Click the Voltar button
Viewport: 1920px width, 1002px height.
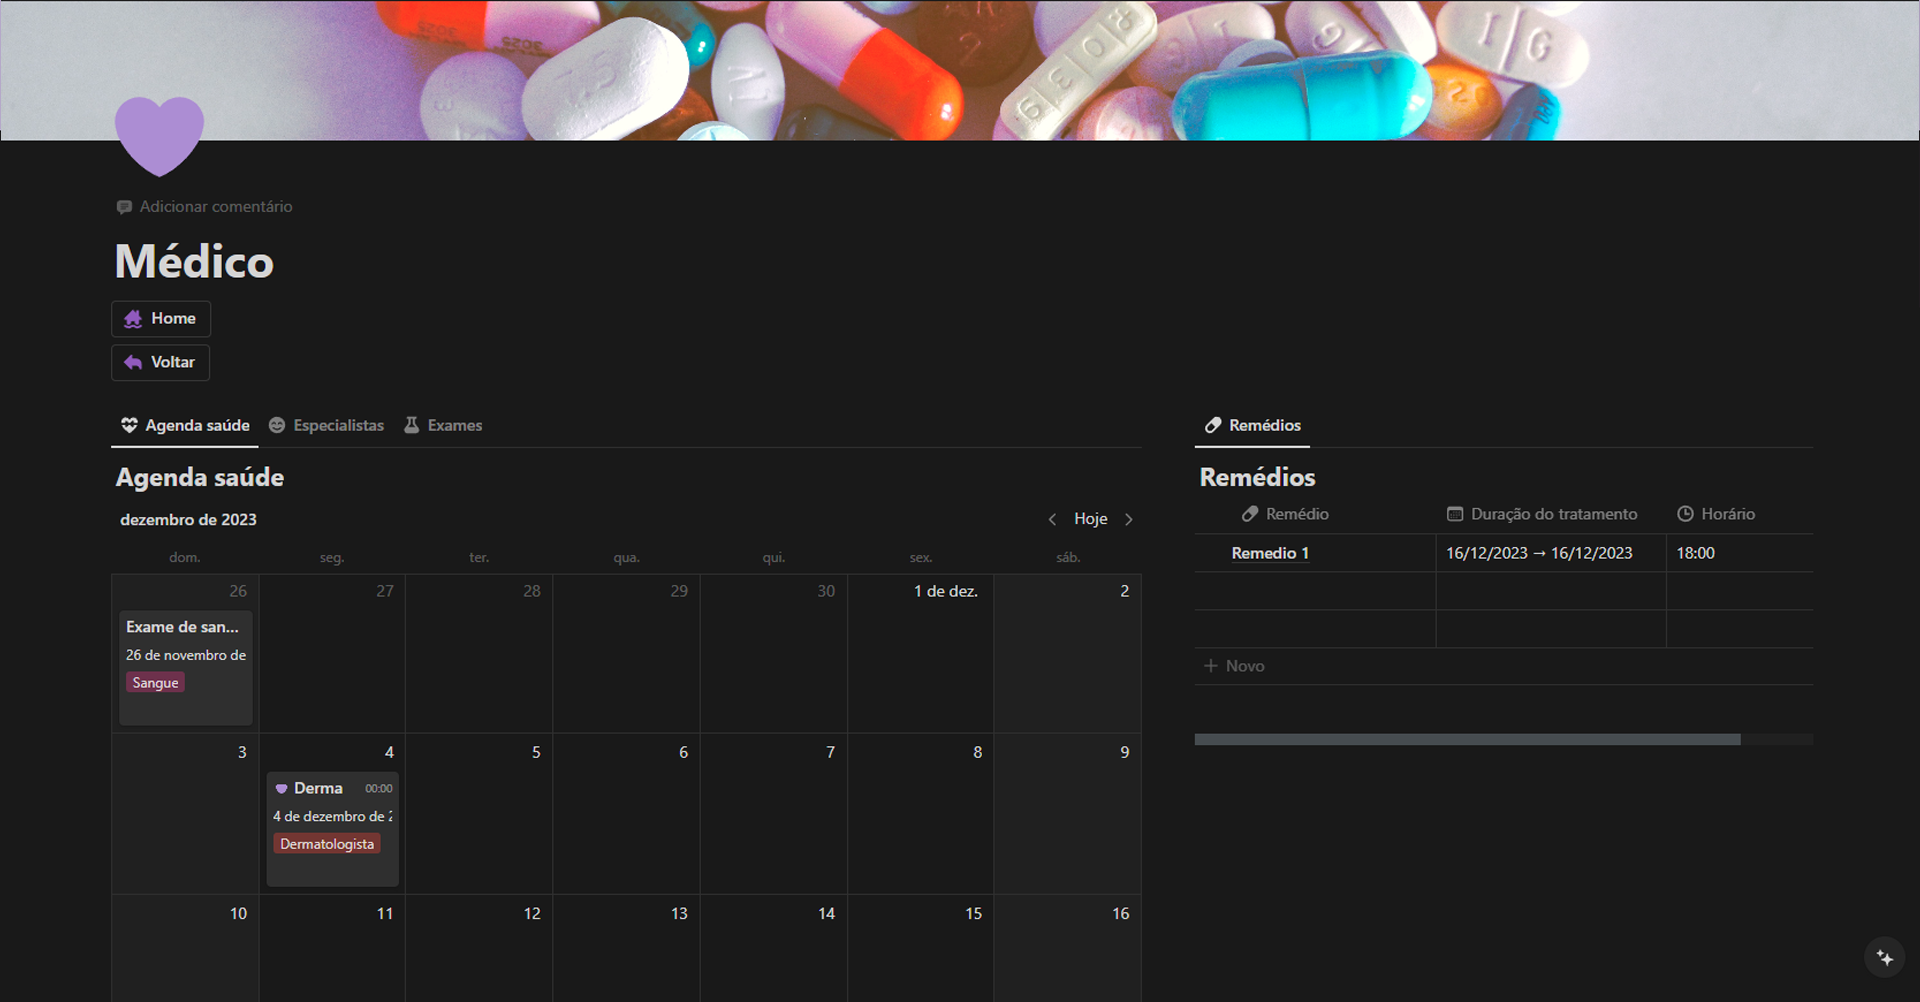point(160,362)
